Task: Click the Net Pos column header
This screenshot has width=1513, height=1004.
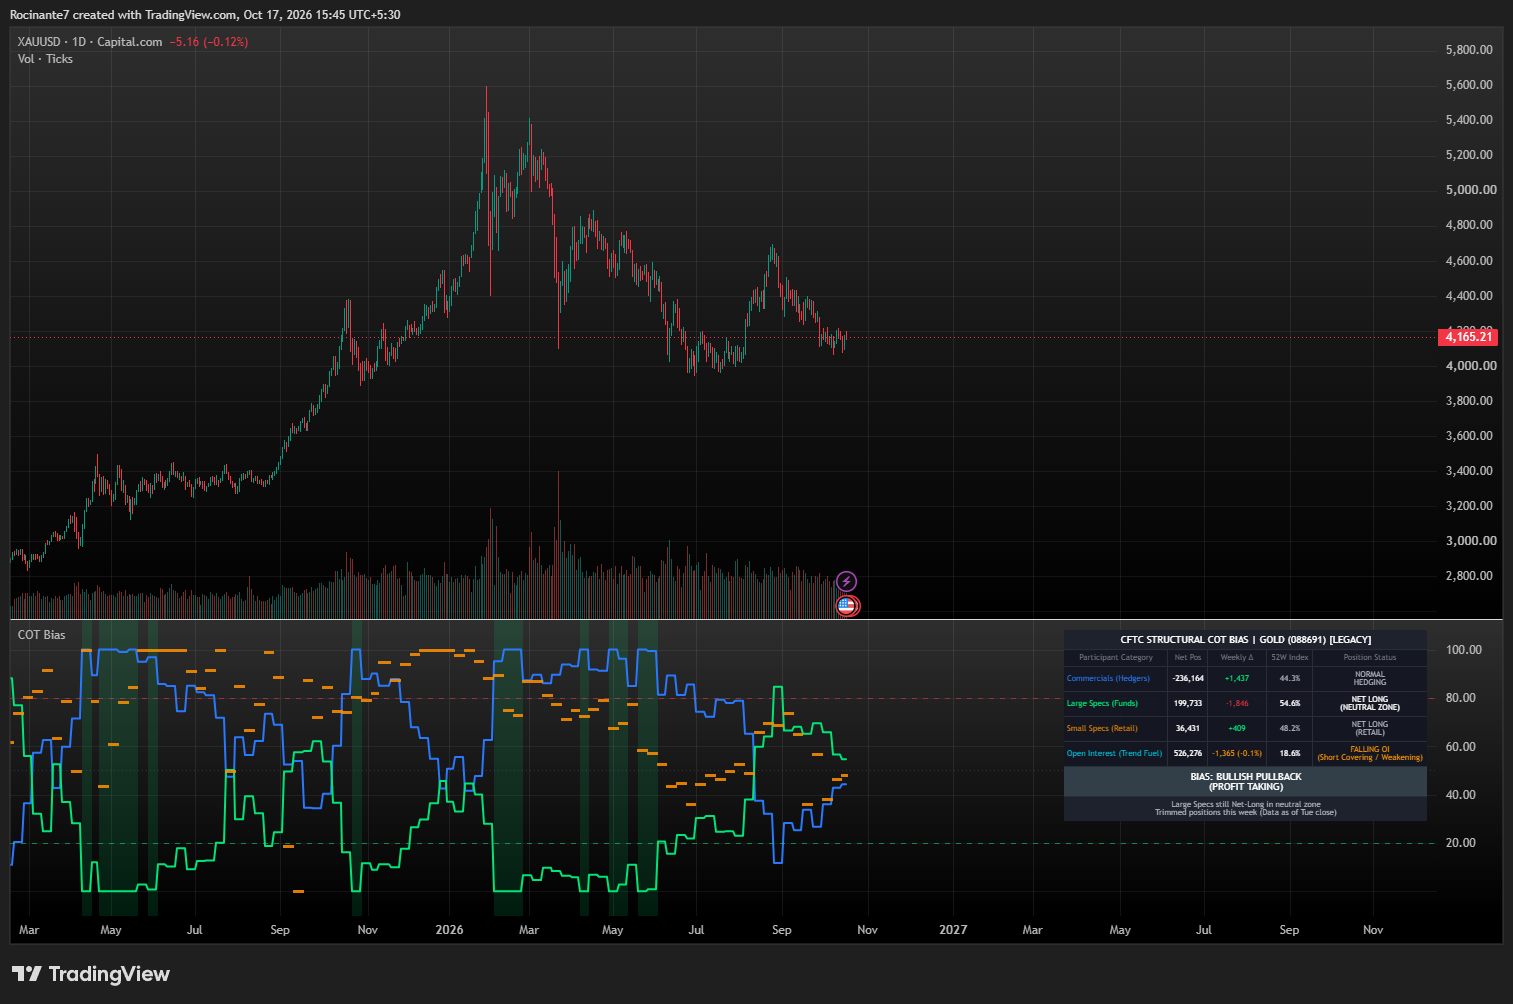Action: click(x=1188, y=658)
